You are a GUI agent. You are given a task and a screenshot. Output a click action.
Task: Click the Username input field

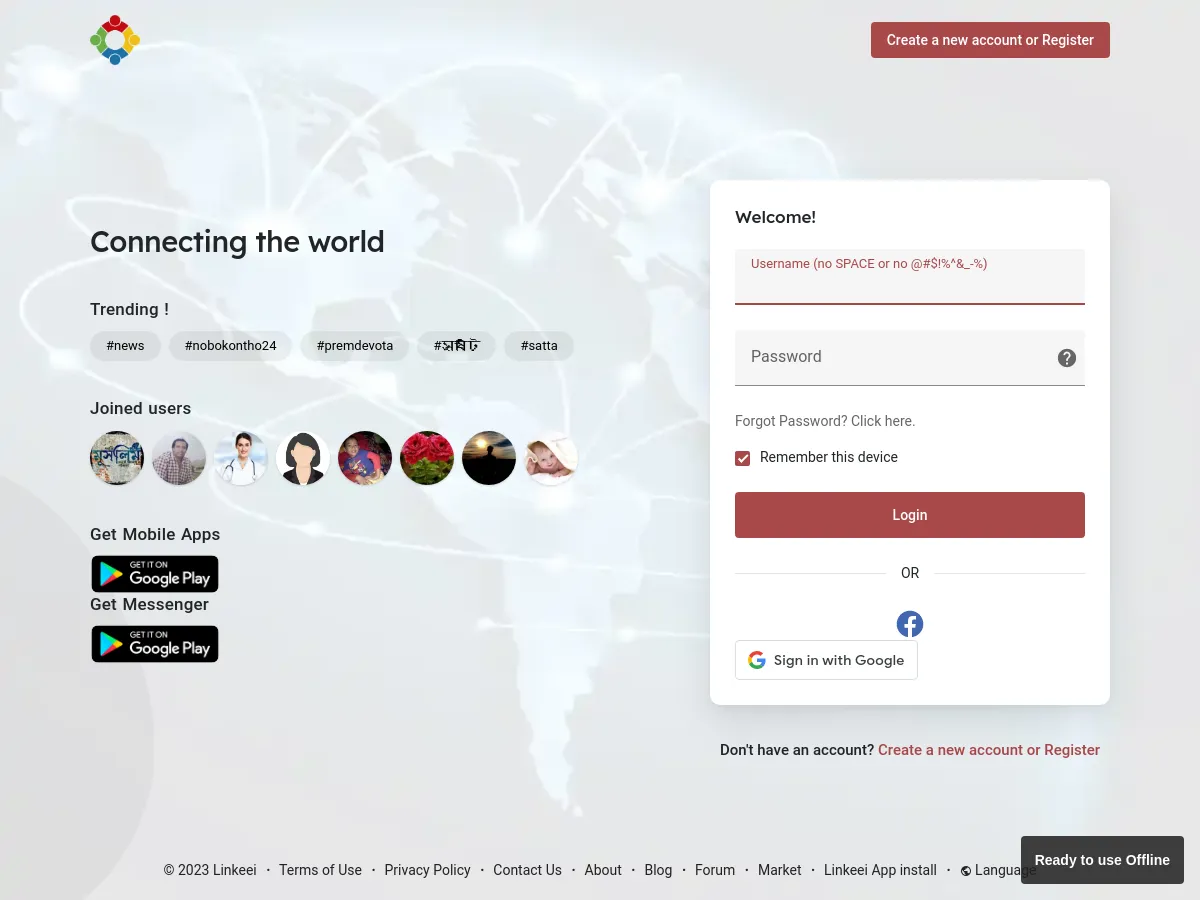909,283
